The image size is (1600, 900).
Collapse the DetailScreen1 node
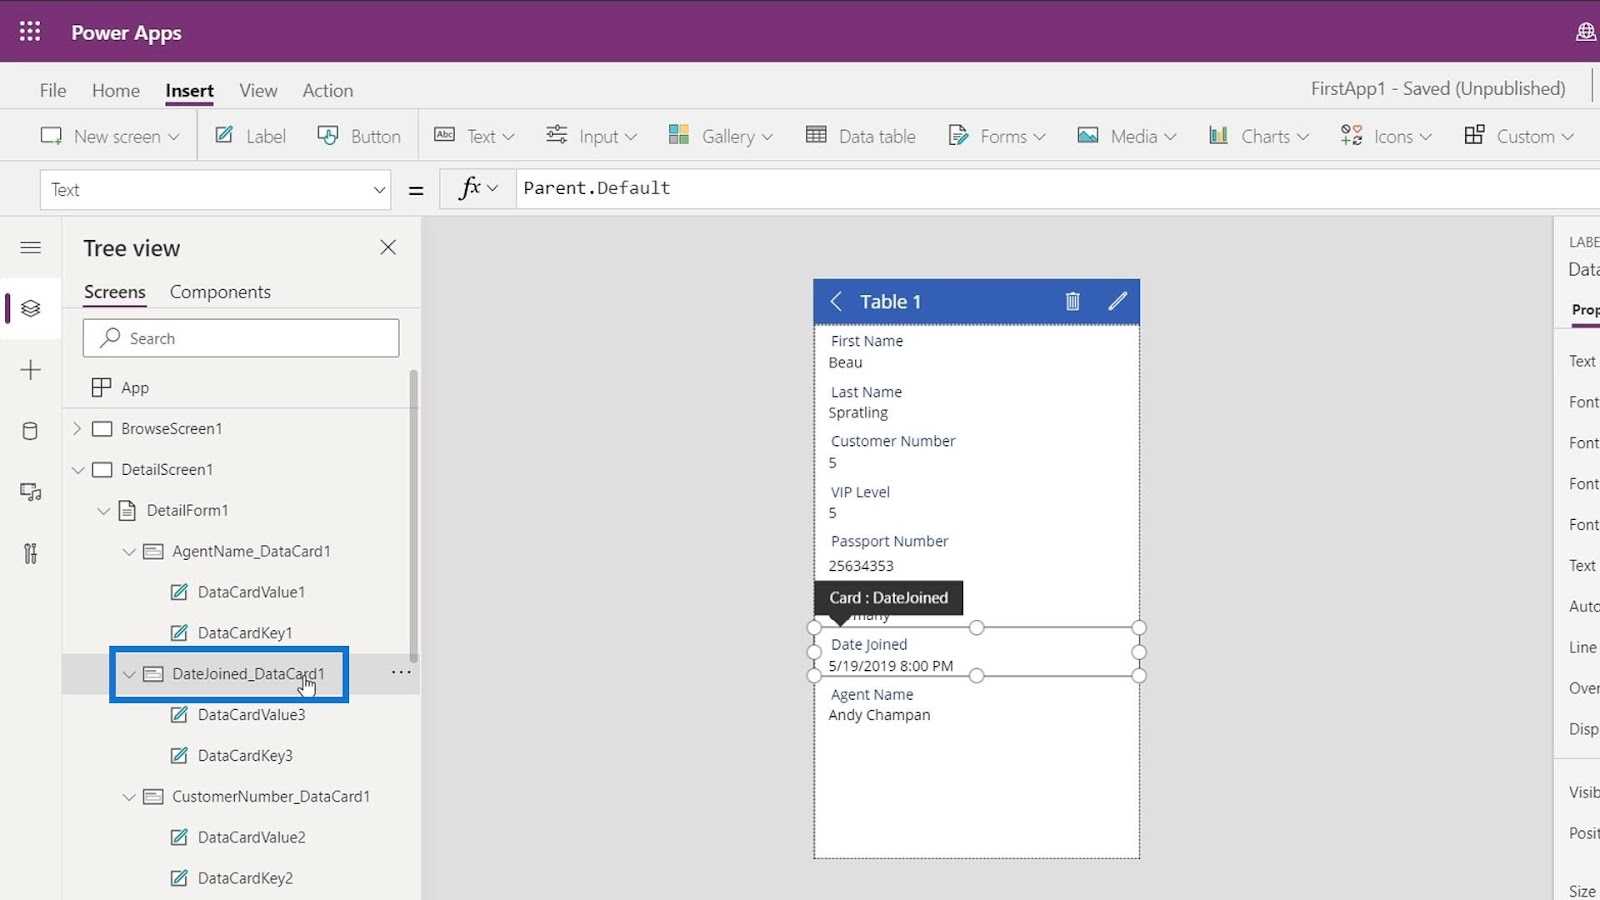click(x=77, y=469)
